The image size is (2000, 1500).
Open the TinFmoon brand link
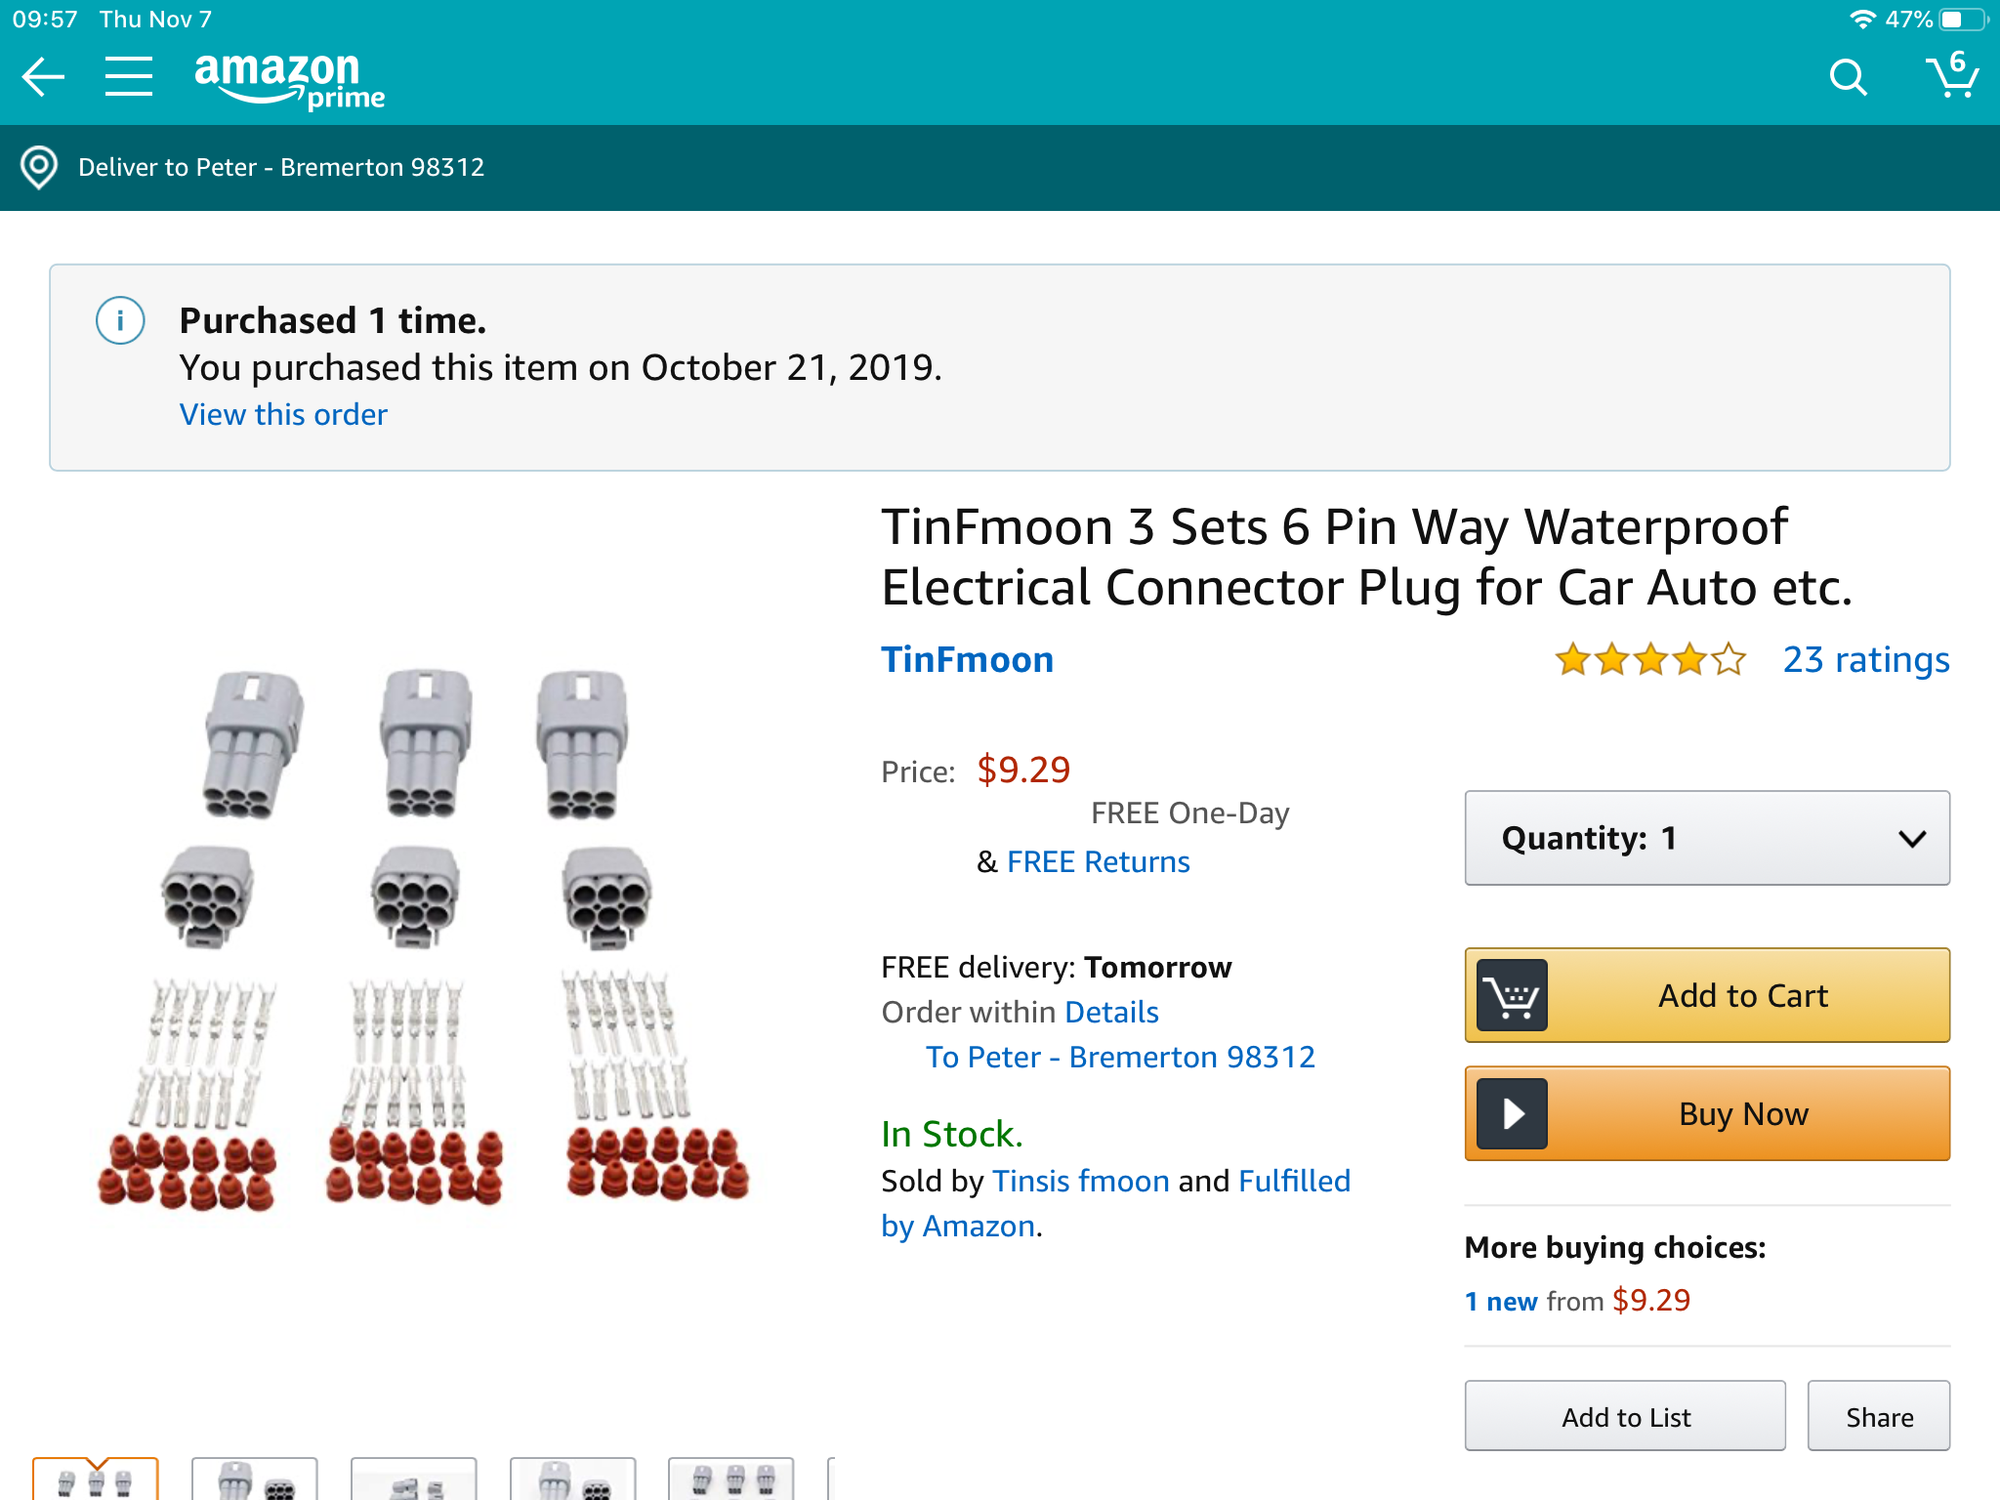(967, 660)
